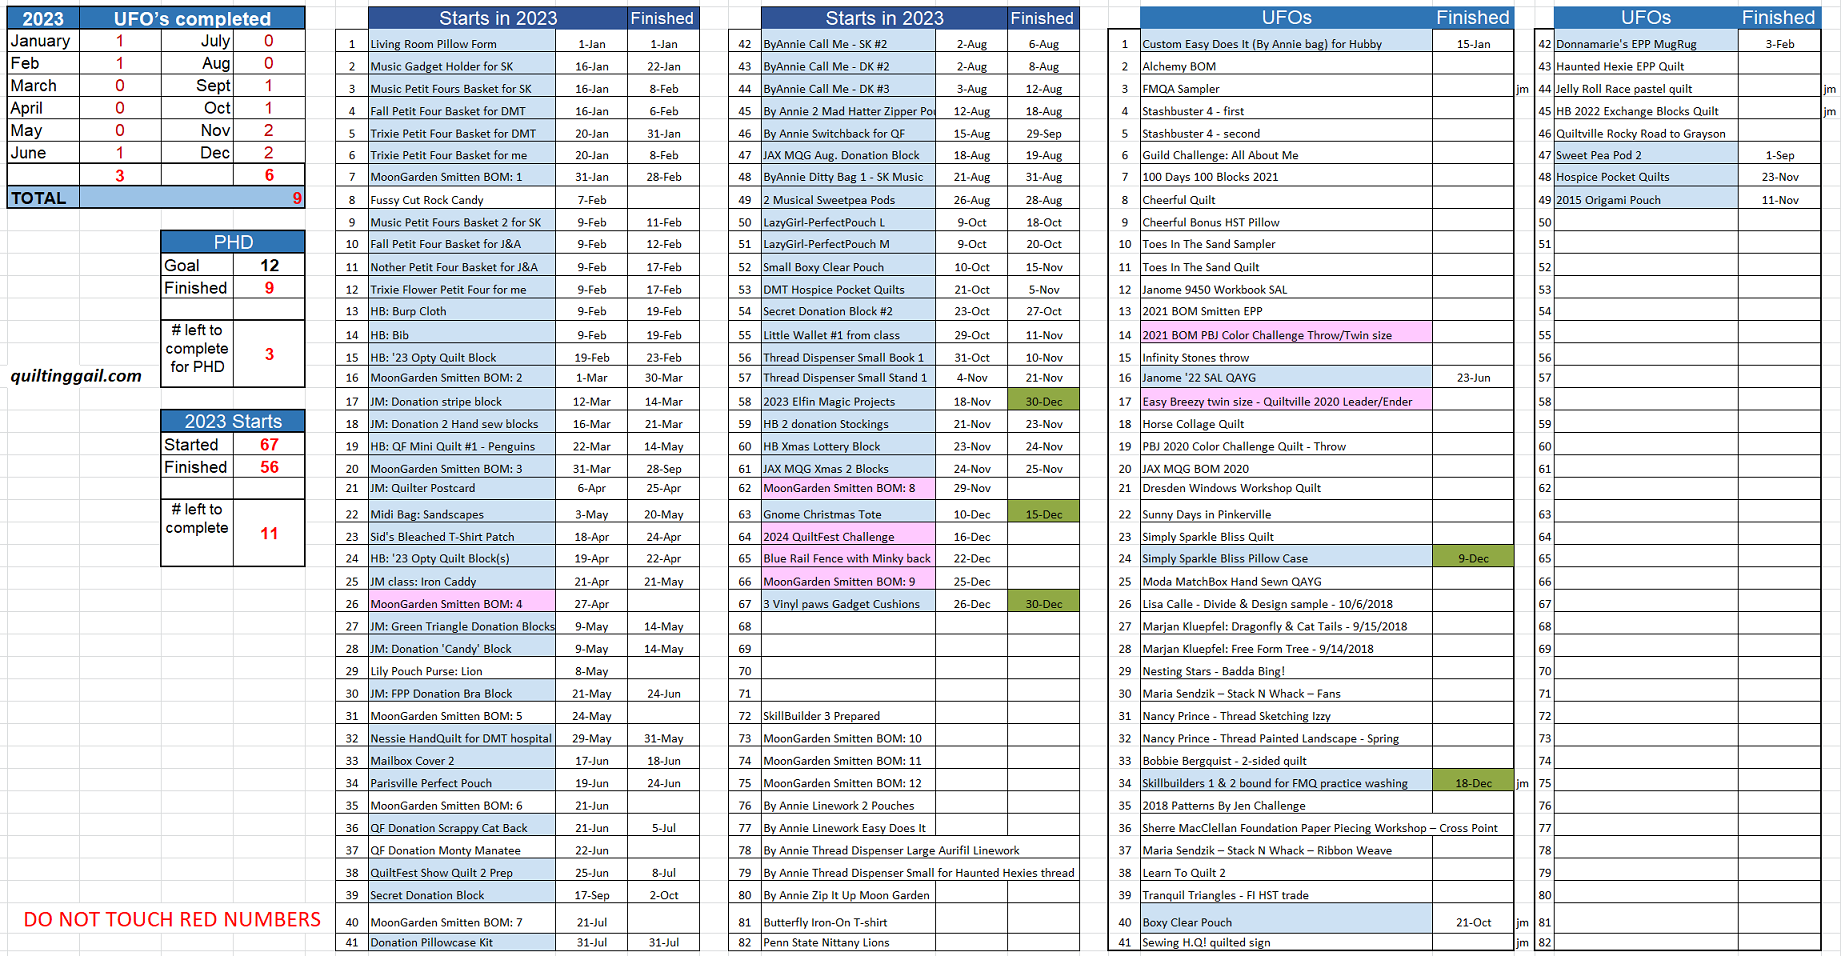Select 'ByAnnie Call Me - SK #2' cell

point(848,44)
